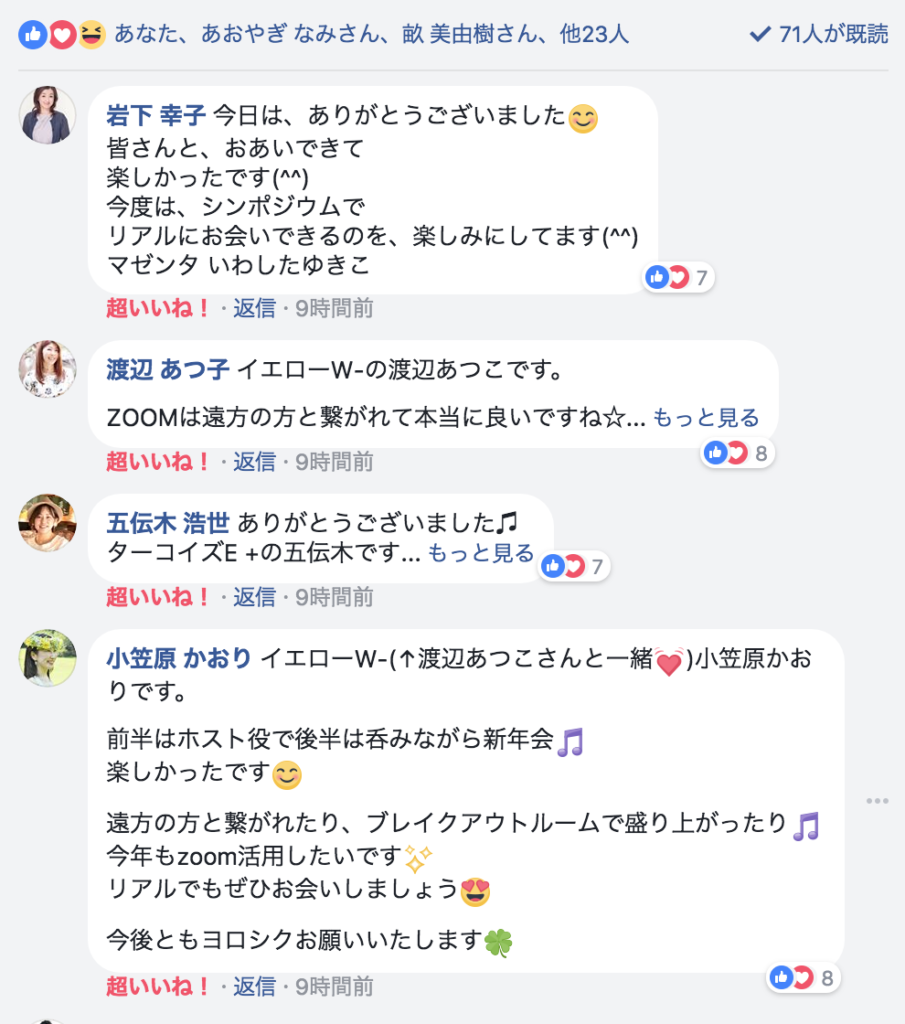Click 五伝木 浩世's profile picture
905x1024 pixels.
(47, 522)
